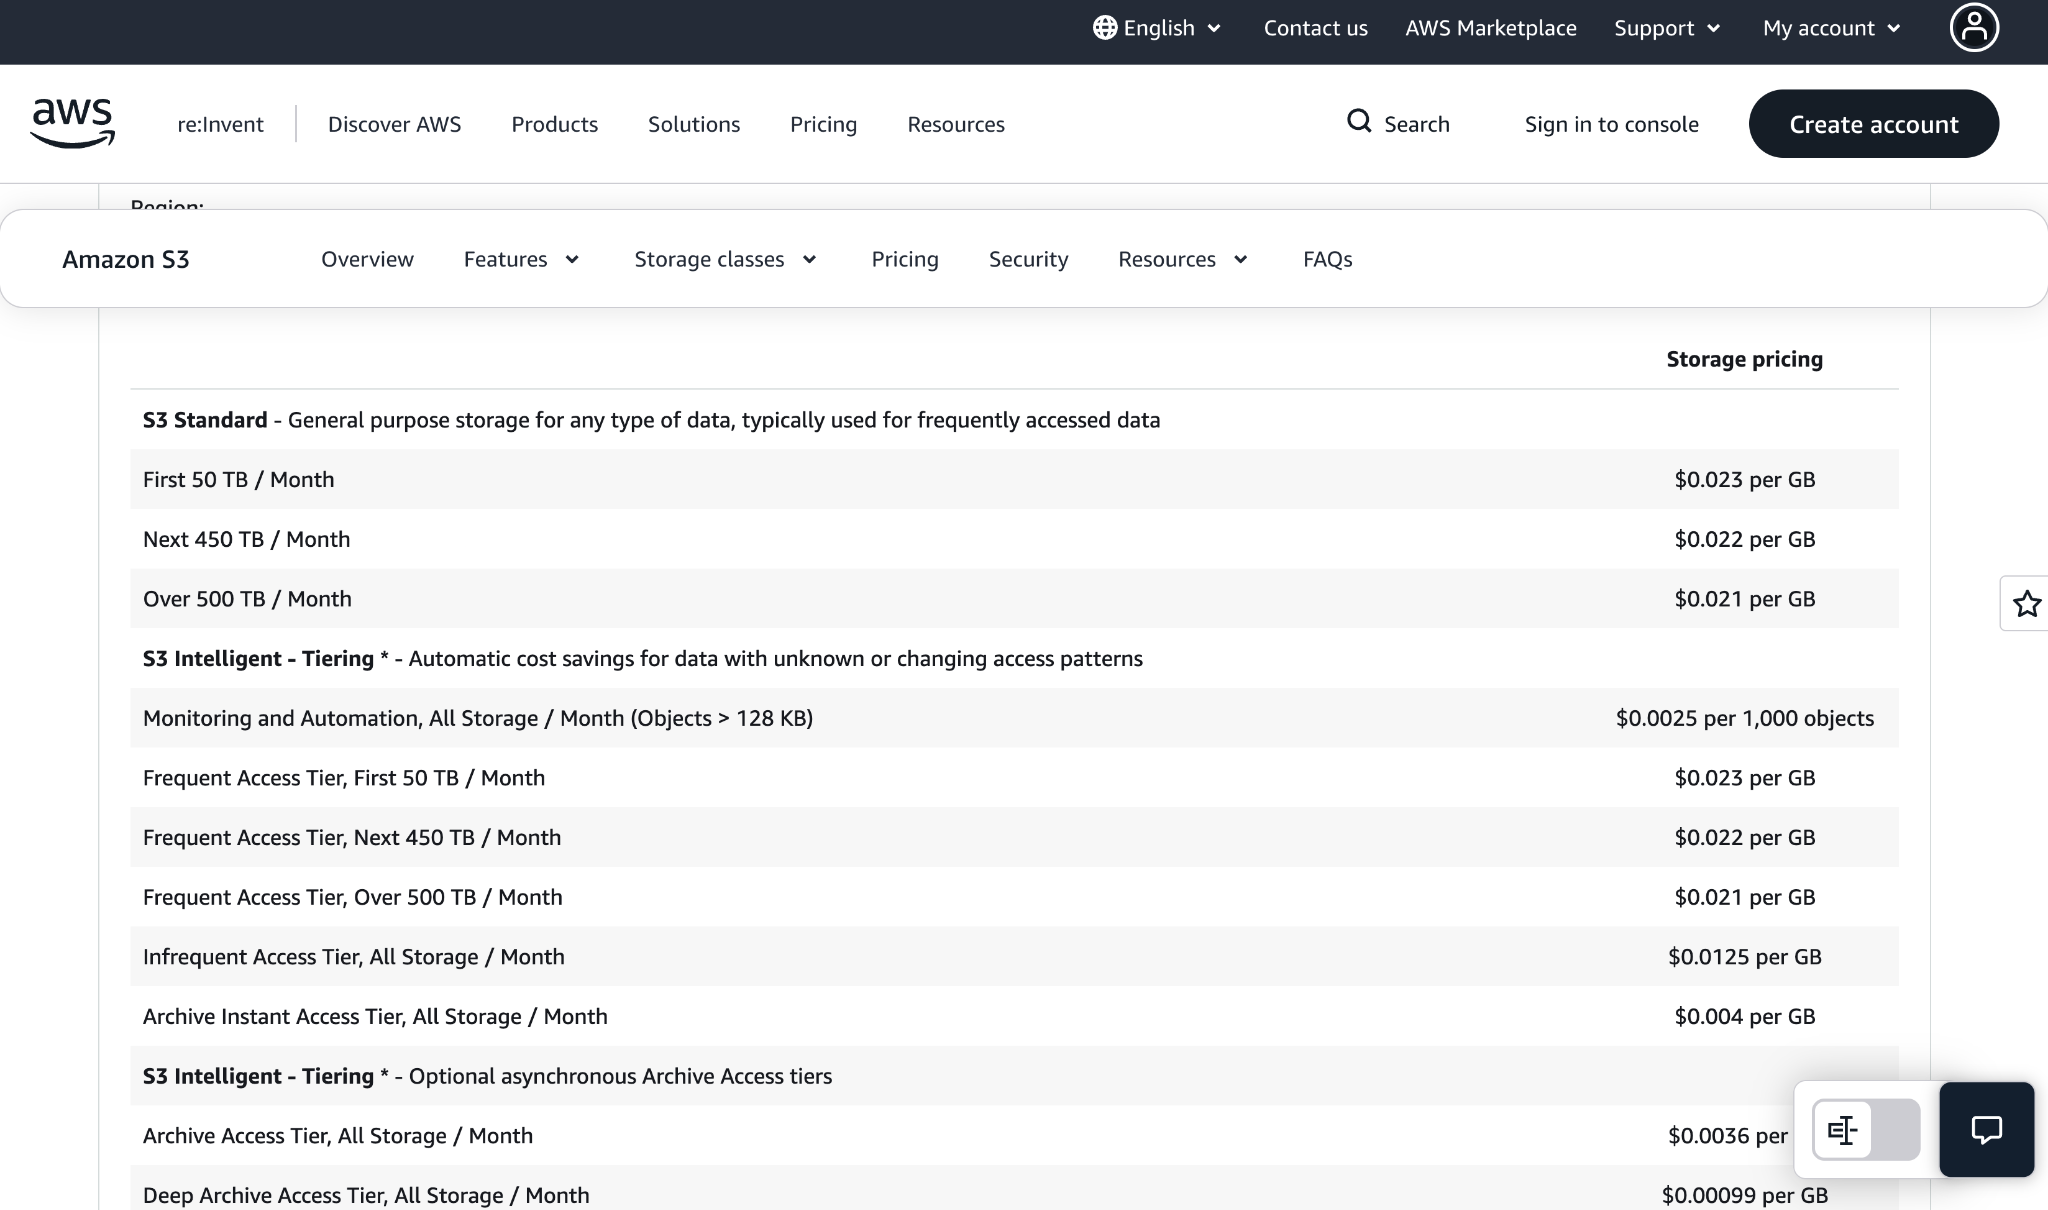Expand the My account dropdown
2048x1210 pixels.
1832,28
